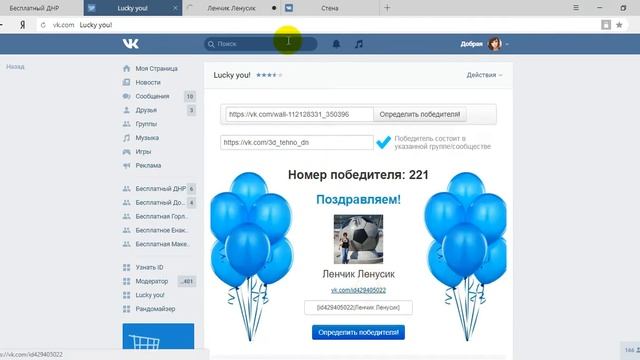
Task: Switch to Ленчик Ленусик browser tab
Action: coord(231,8)
